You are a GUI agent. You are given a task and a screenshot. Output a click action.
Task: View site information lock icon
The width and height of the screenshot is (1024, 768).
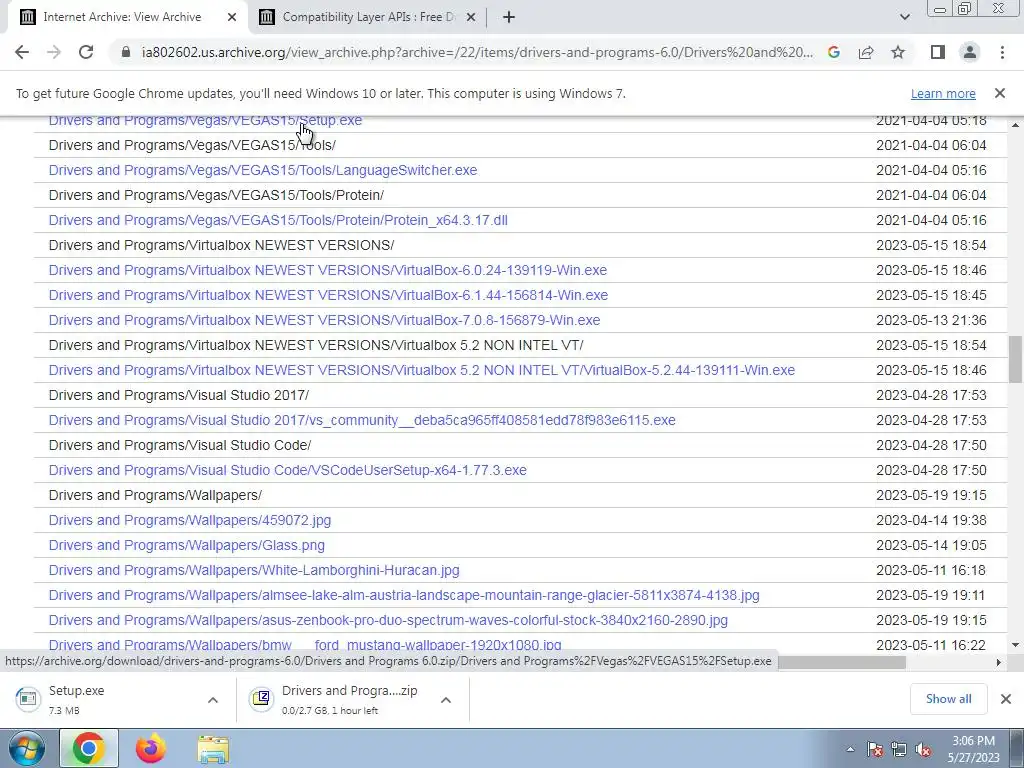[x=126, y=52]
